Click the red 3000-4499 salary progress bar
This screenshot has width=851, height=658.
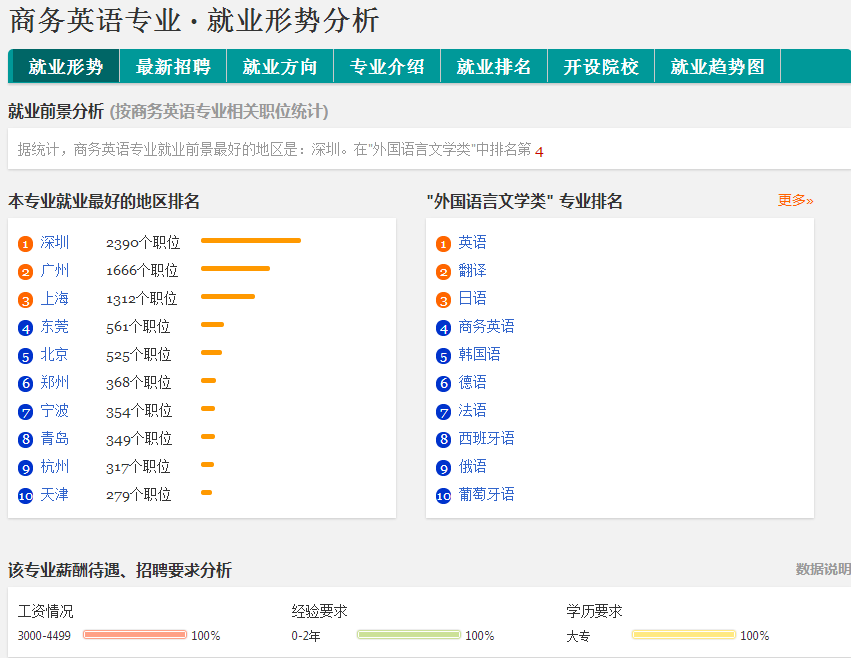click(135, 635)
